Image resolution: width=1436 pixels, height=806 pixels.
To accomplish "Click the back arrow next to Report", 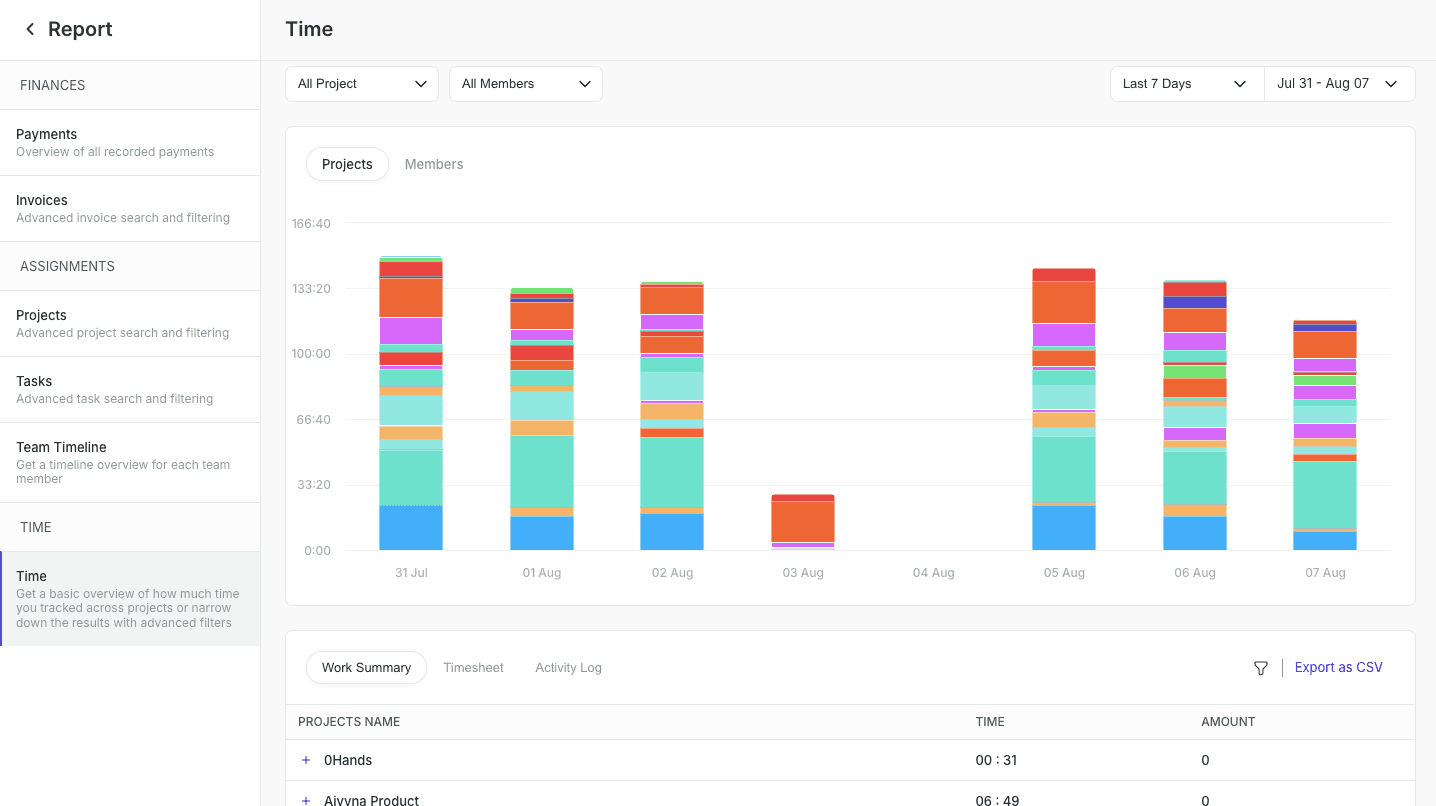I will (x=30, y=29).
